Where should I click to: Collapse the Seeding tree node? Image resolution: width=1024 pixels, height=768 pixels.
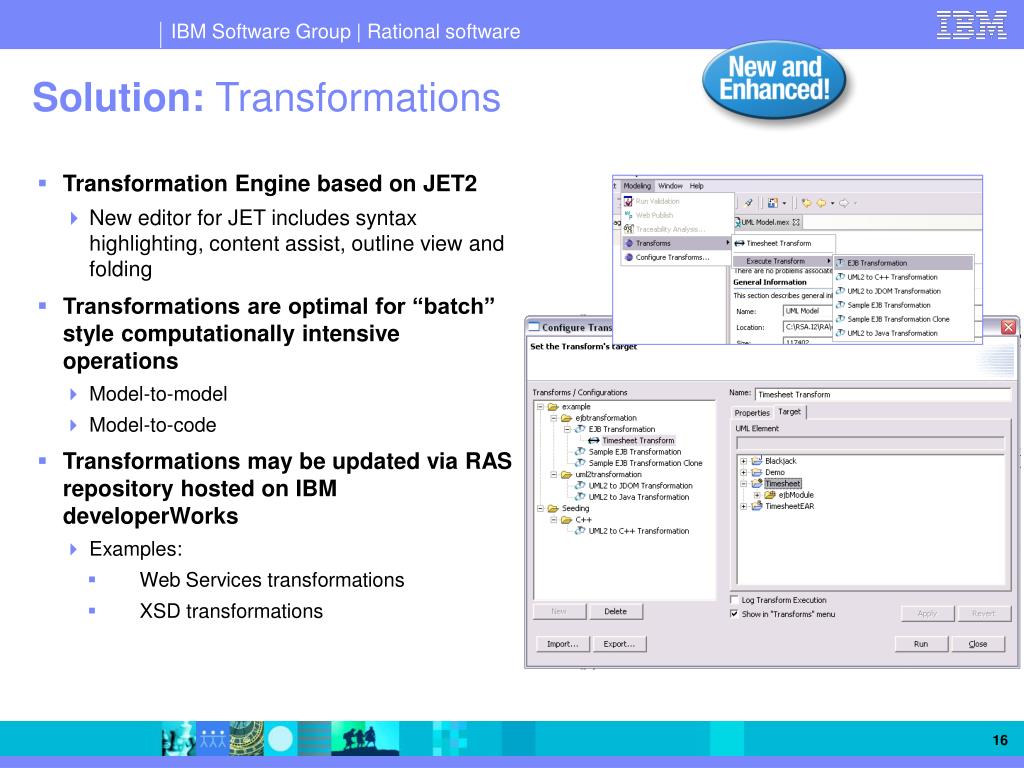pyautogui.click(x=540, y=508)
